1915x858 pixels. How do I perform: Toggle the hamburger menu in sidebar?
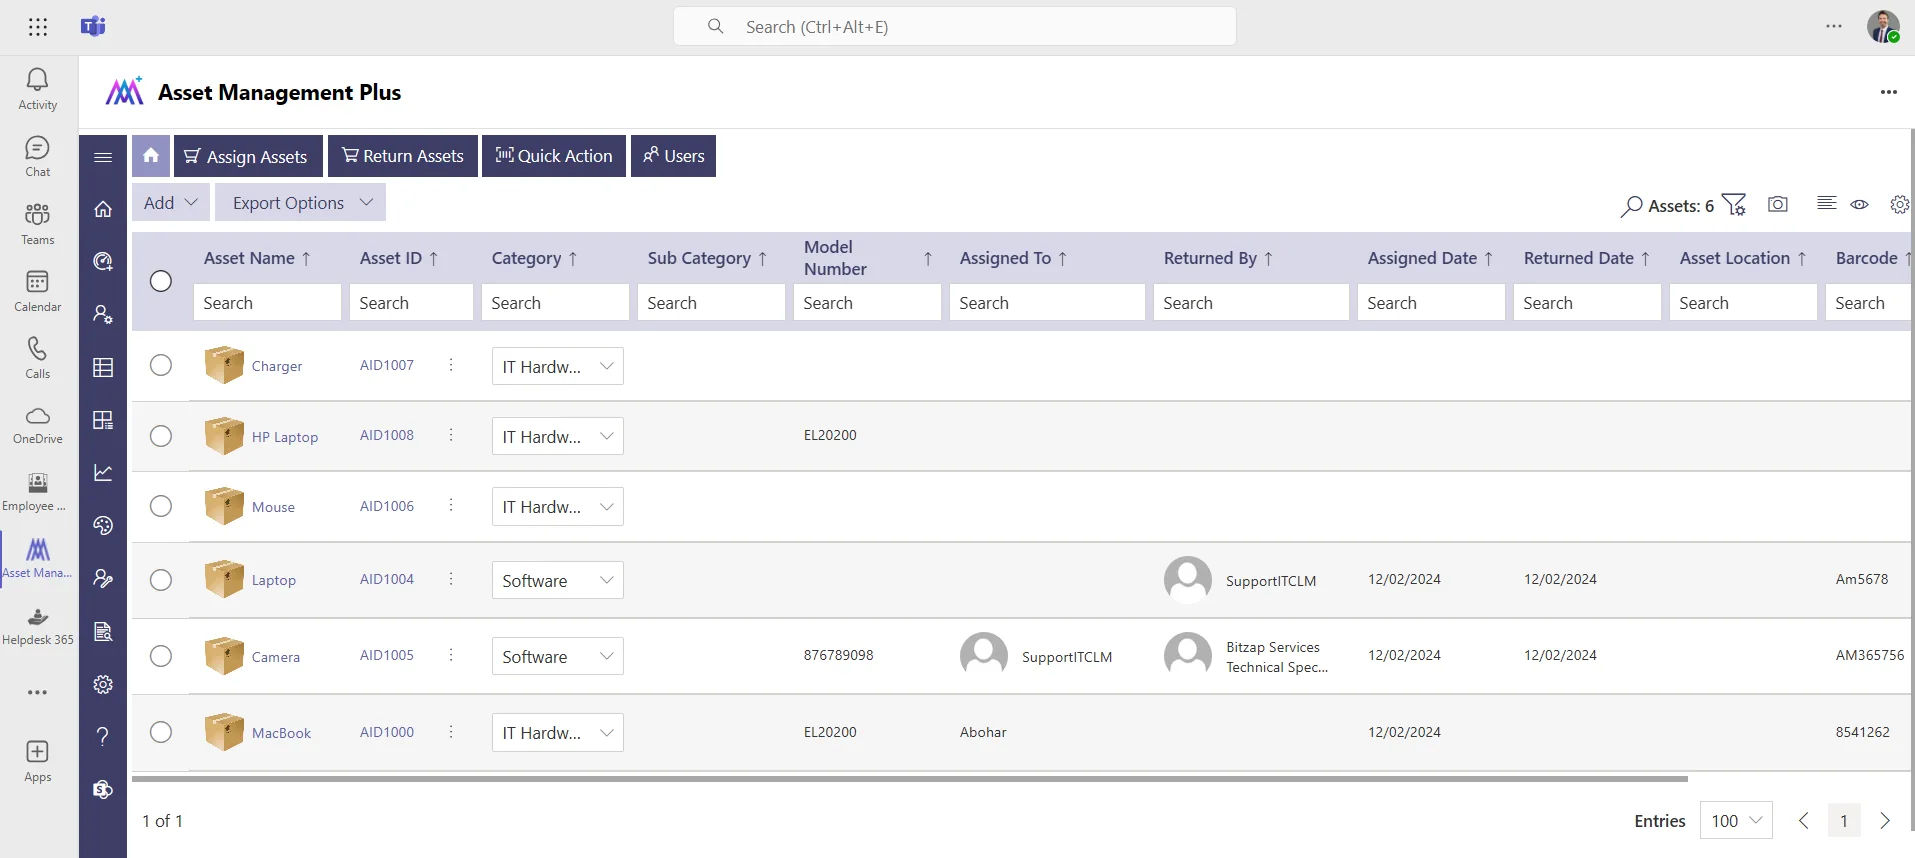pyautogui.click(x=103, y=157)
